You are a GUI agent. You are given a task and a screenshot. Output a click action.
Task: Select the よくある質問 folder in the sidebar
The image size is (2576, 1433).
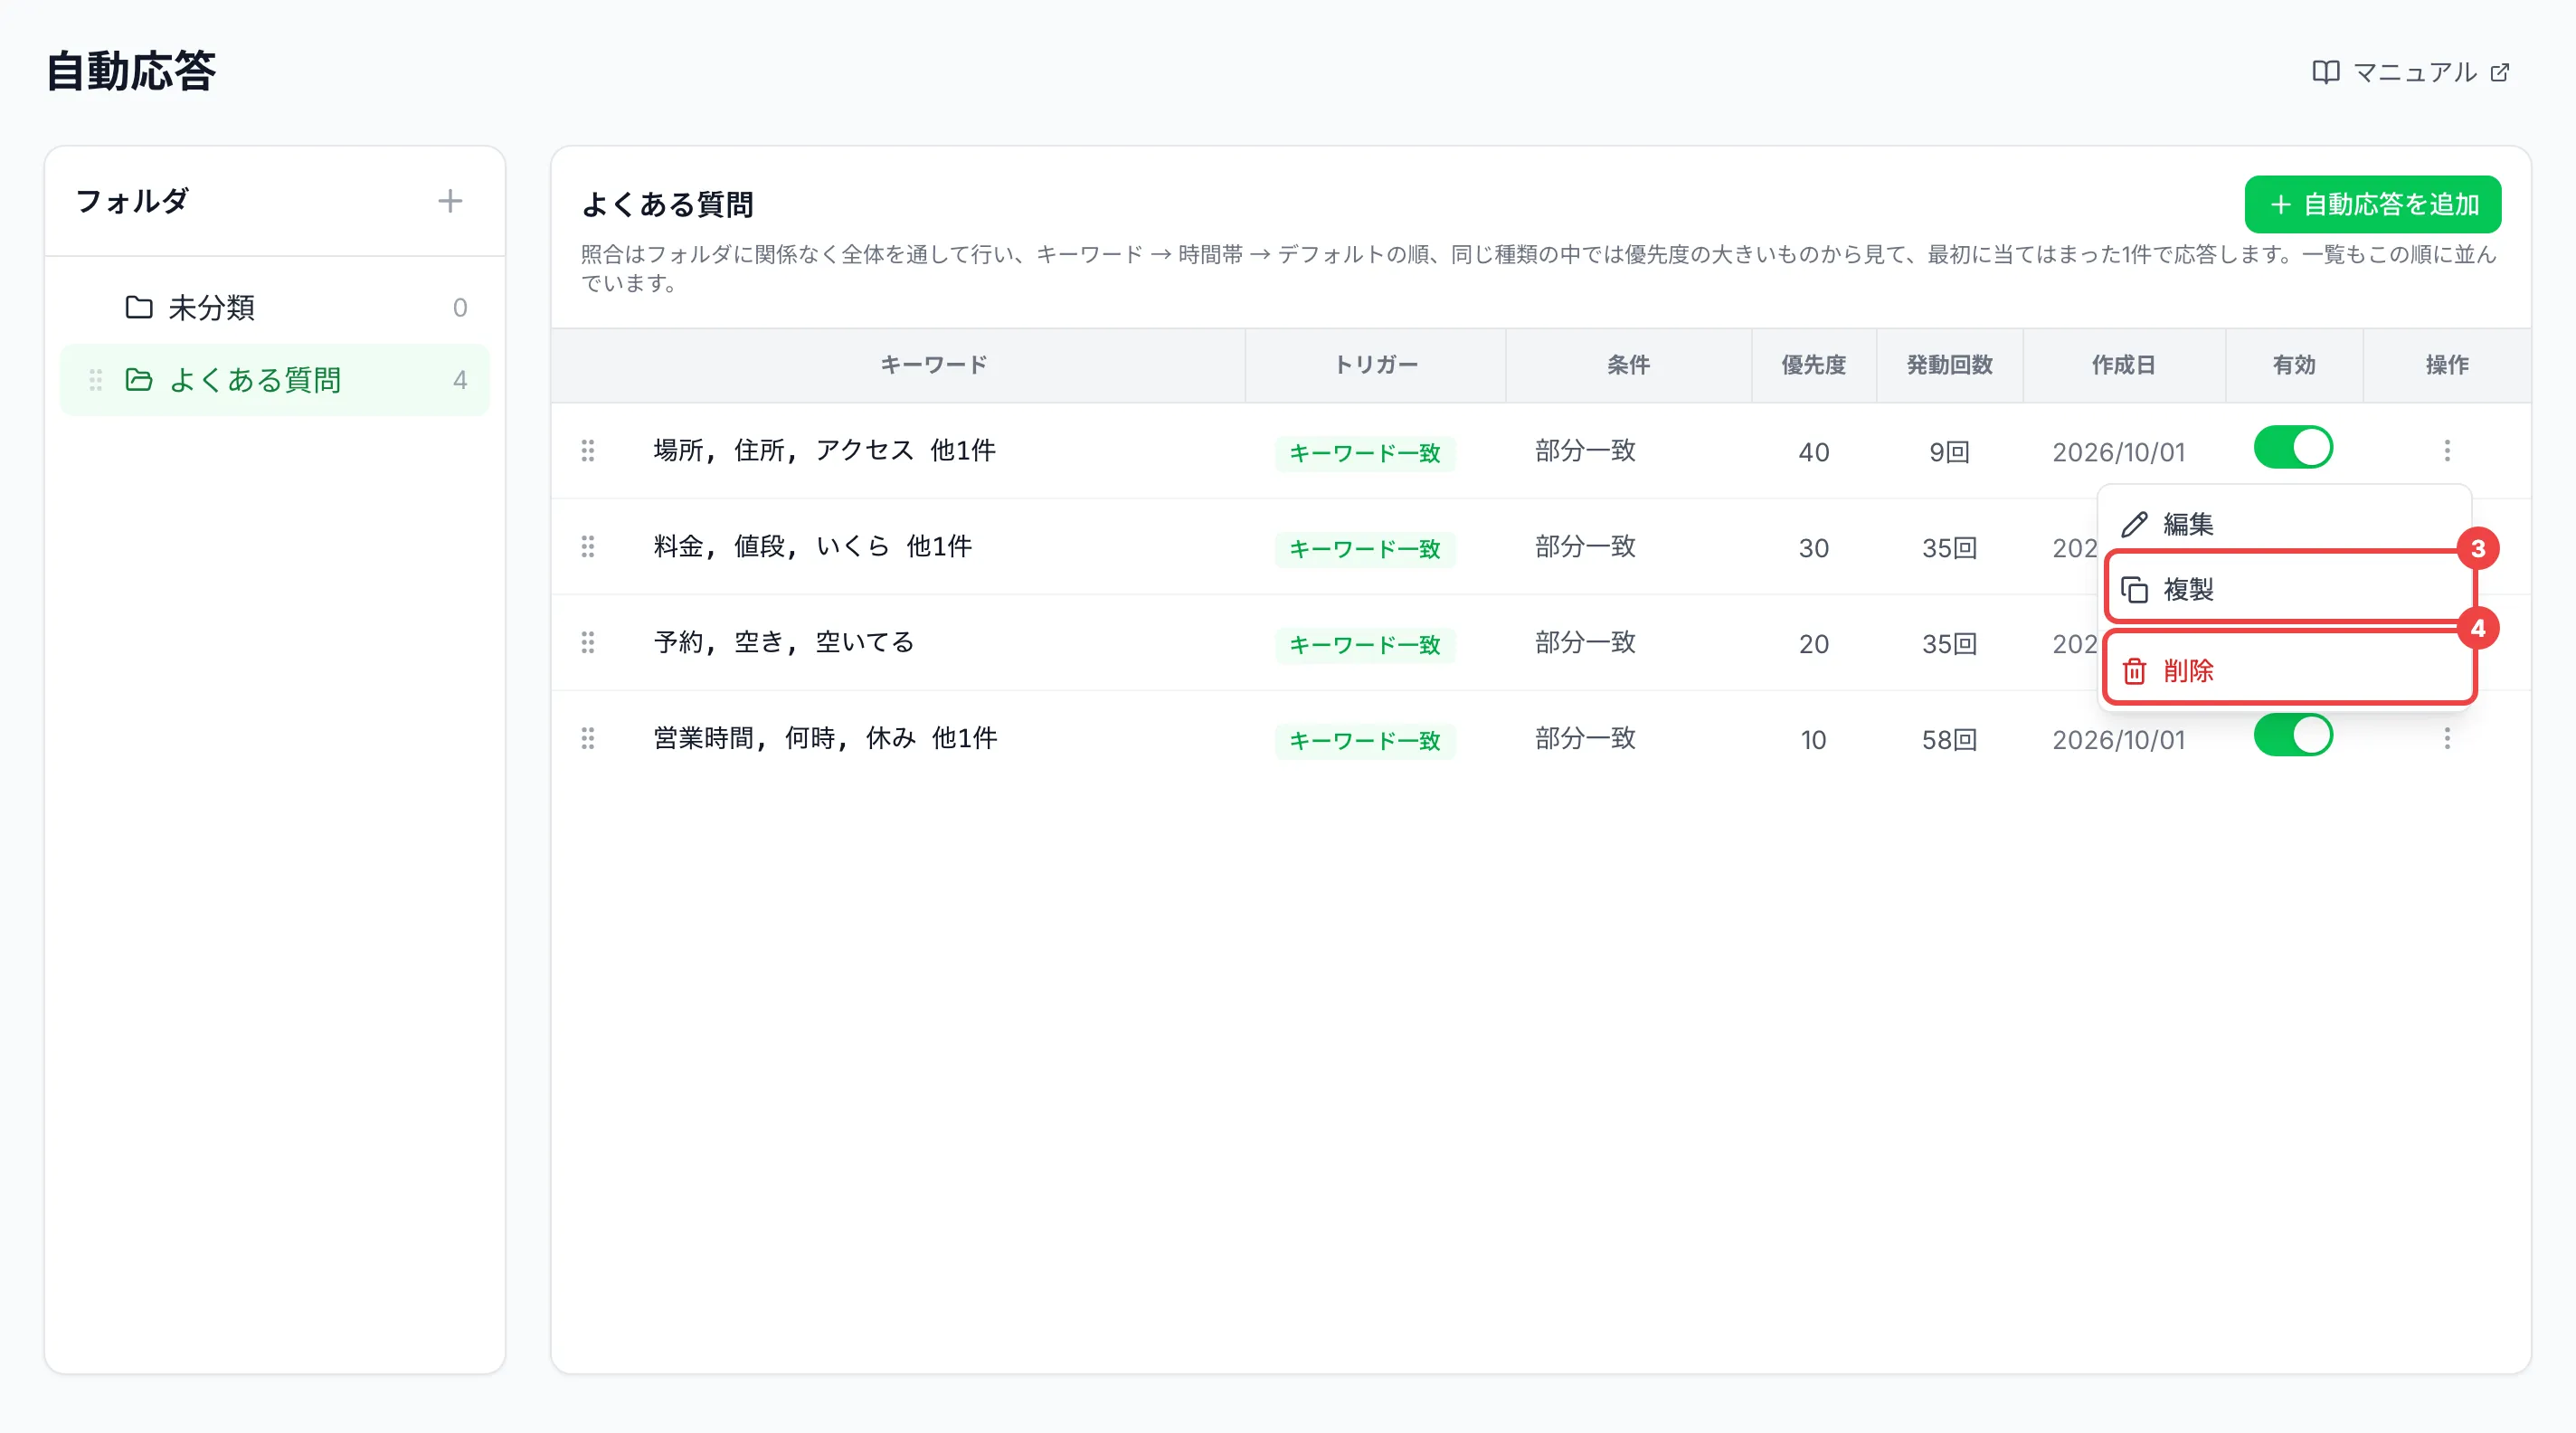click(x=275, y=380)
